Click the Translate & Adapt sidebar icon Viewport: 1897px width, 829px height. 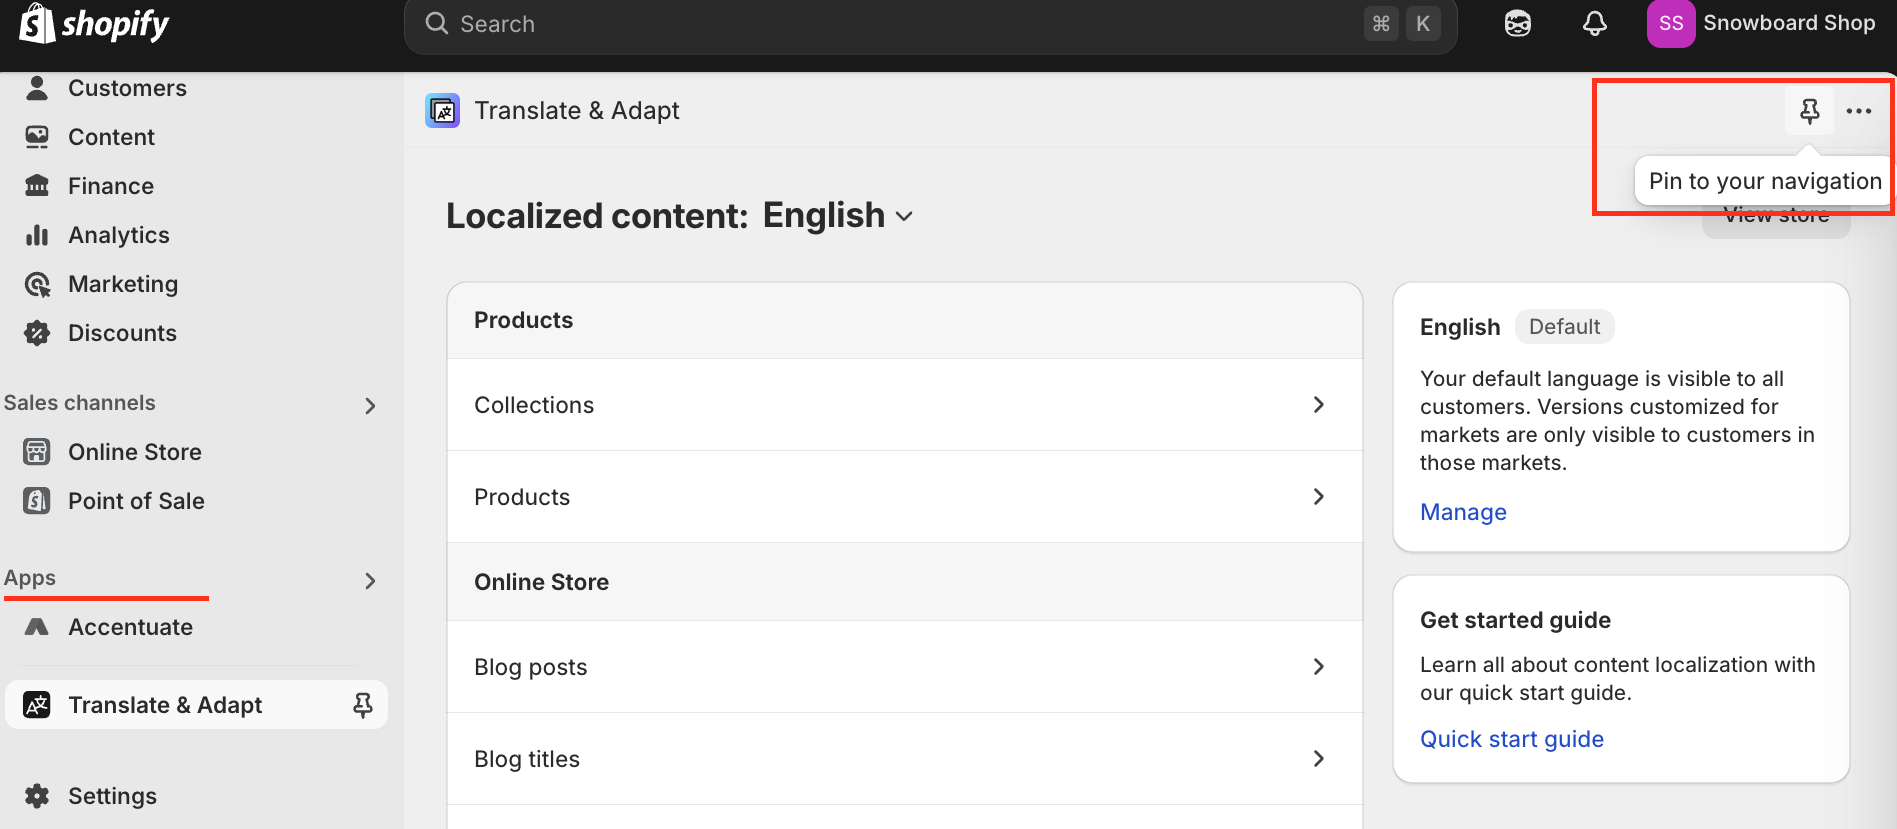37,705
